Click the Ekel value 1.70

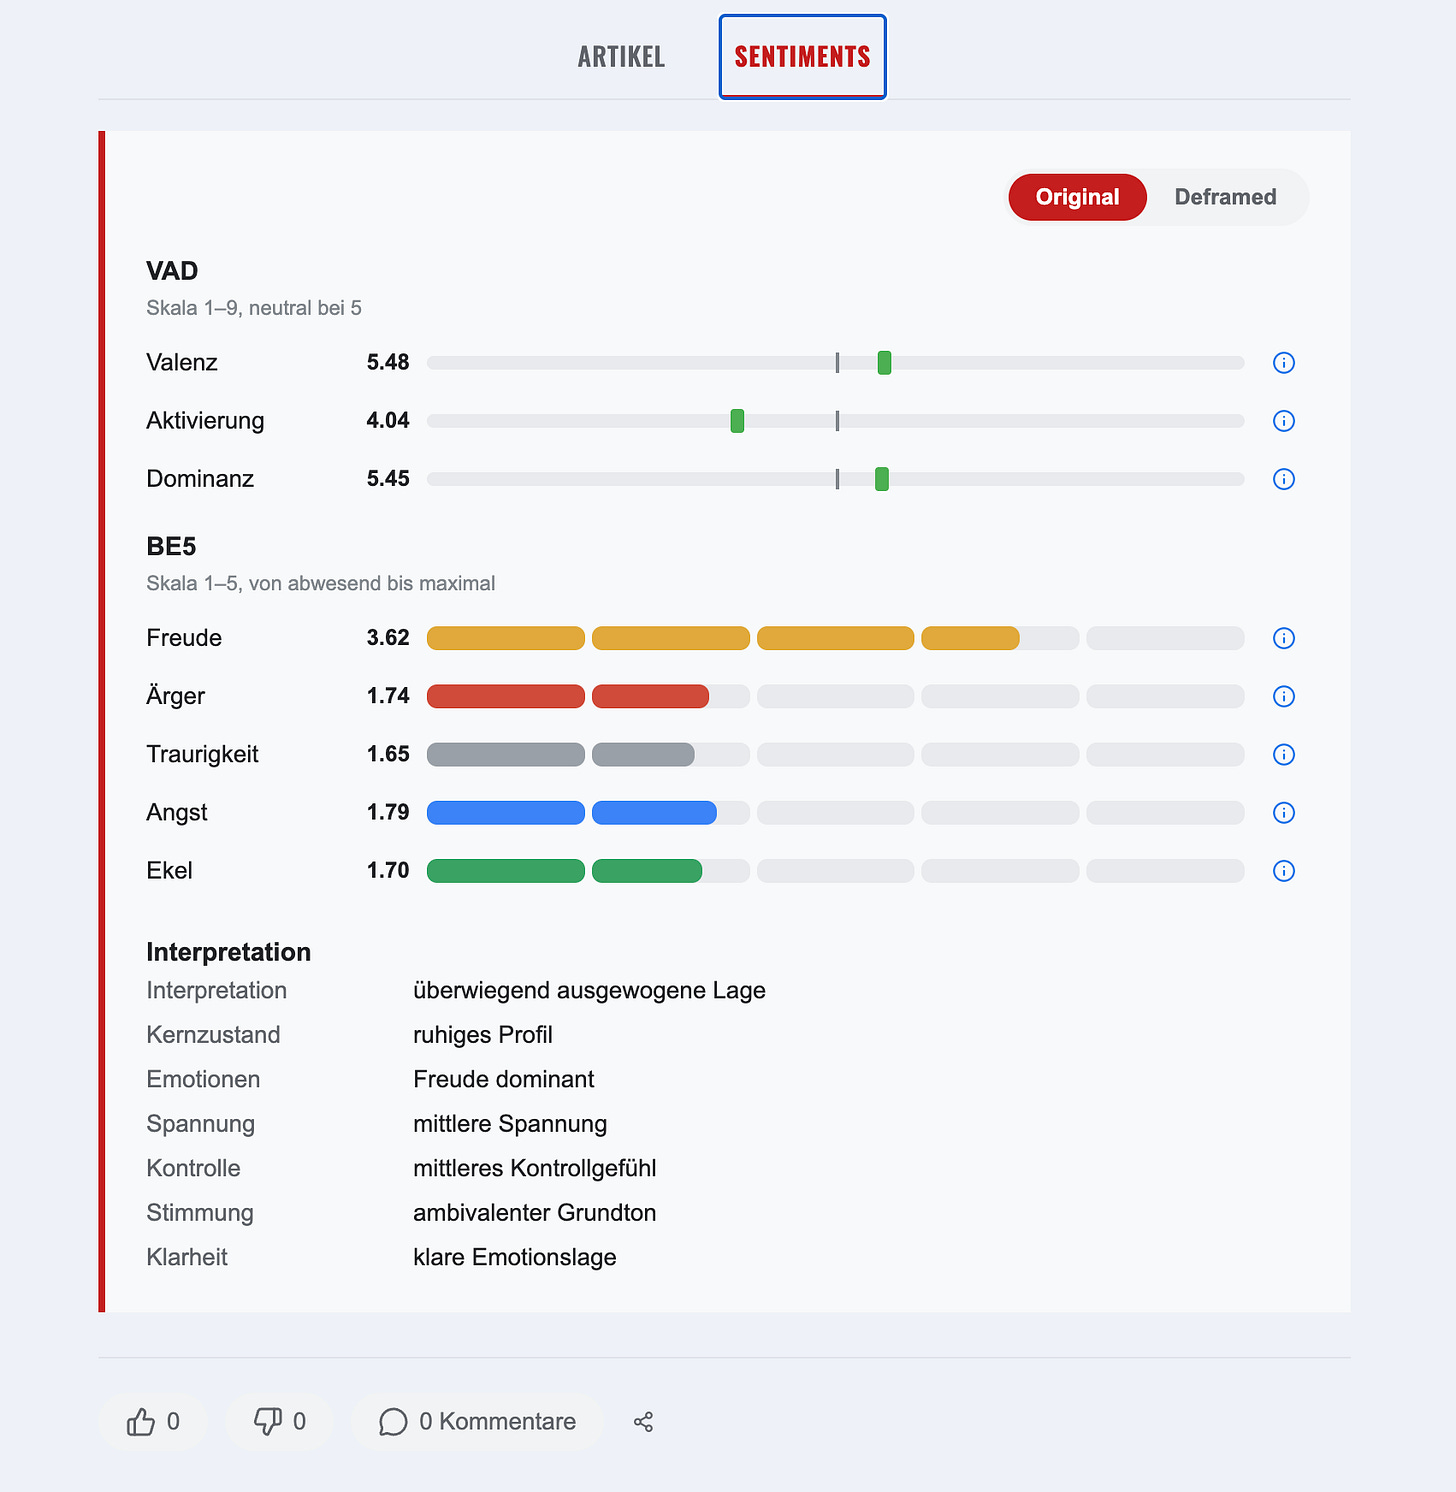388,870
